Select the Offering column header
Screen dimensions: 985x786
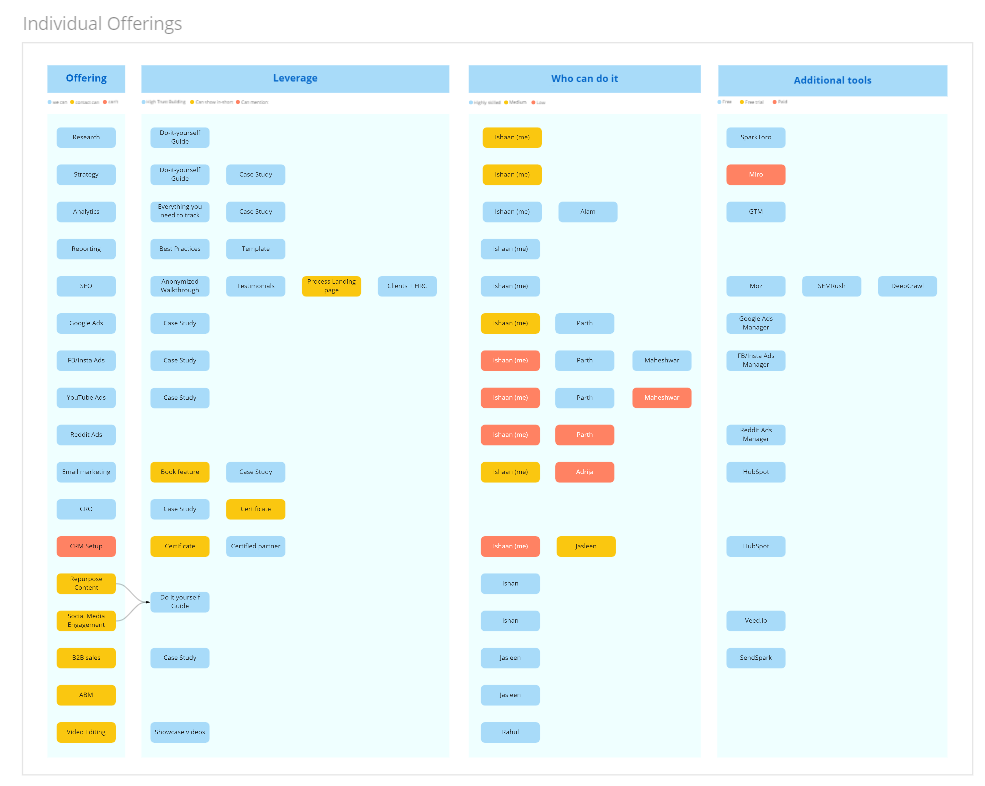point(86,79)
